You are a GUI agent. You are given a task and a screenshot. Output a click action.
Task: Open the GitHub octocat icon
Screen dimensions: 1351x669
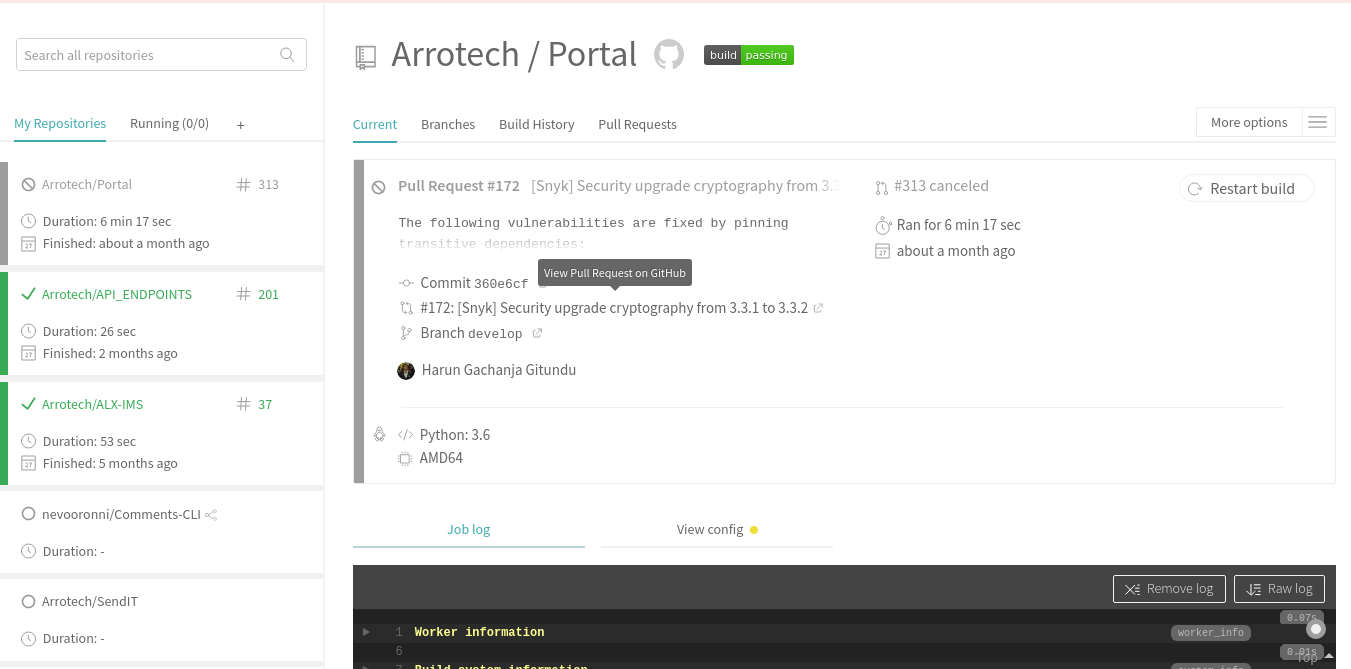(669, 54)
